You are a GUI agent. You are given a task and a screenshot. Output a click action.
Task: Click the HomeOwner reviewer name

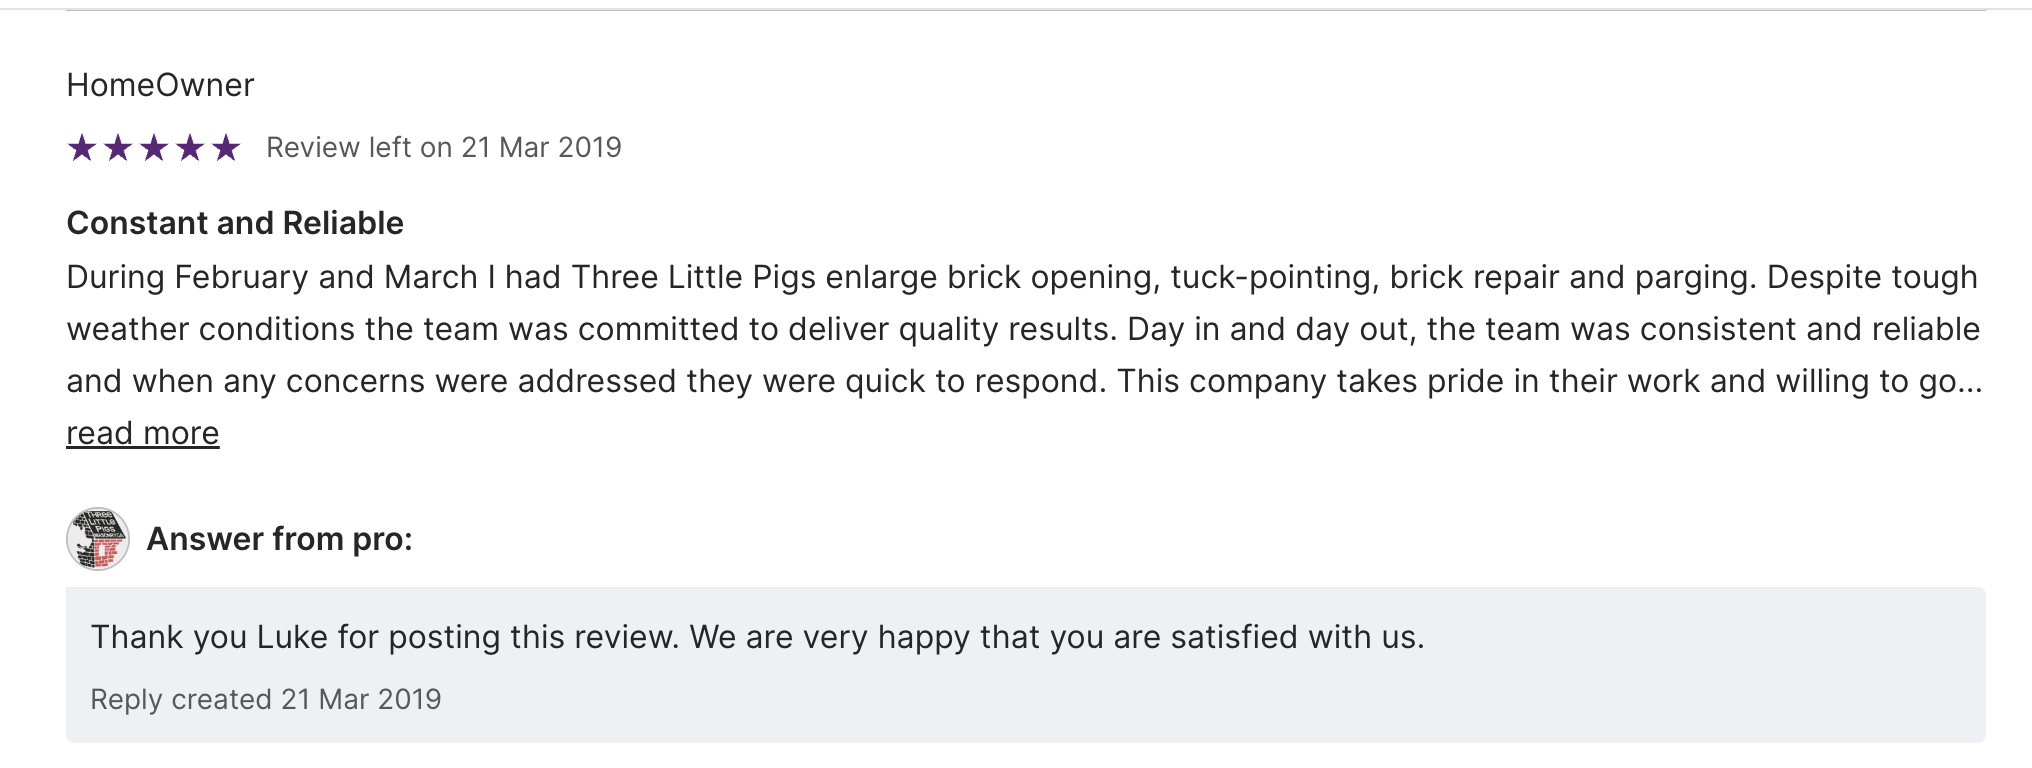click(160, 85)
